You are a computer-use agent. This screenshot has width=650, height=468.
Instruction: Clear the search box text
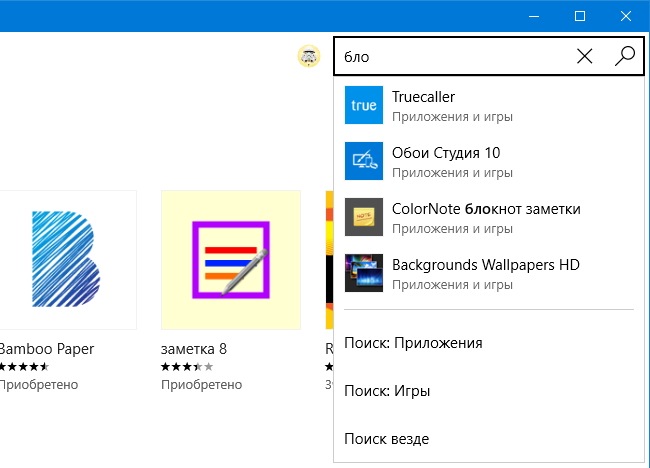point(585,56)
